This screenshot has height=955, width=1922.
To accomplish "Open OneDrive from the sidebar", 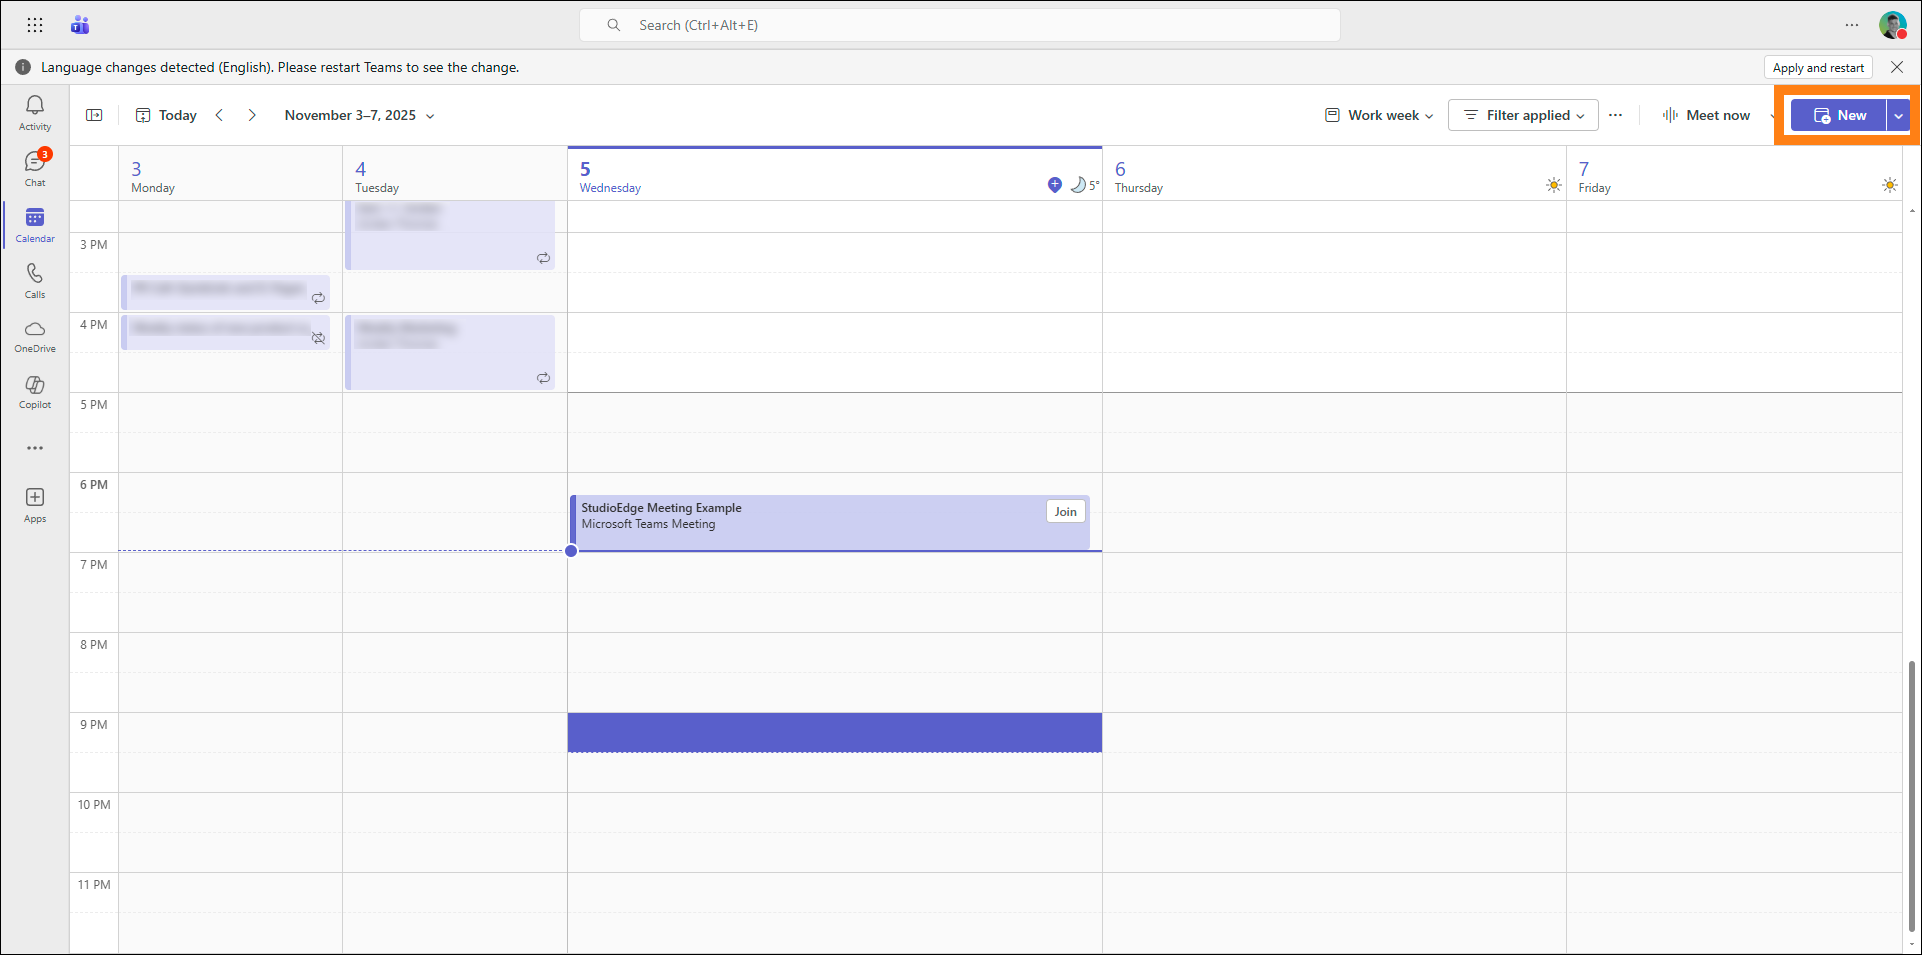I will (x=35, y=336).
